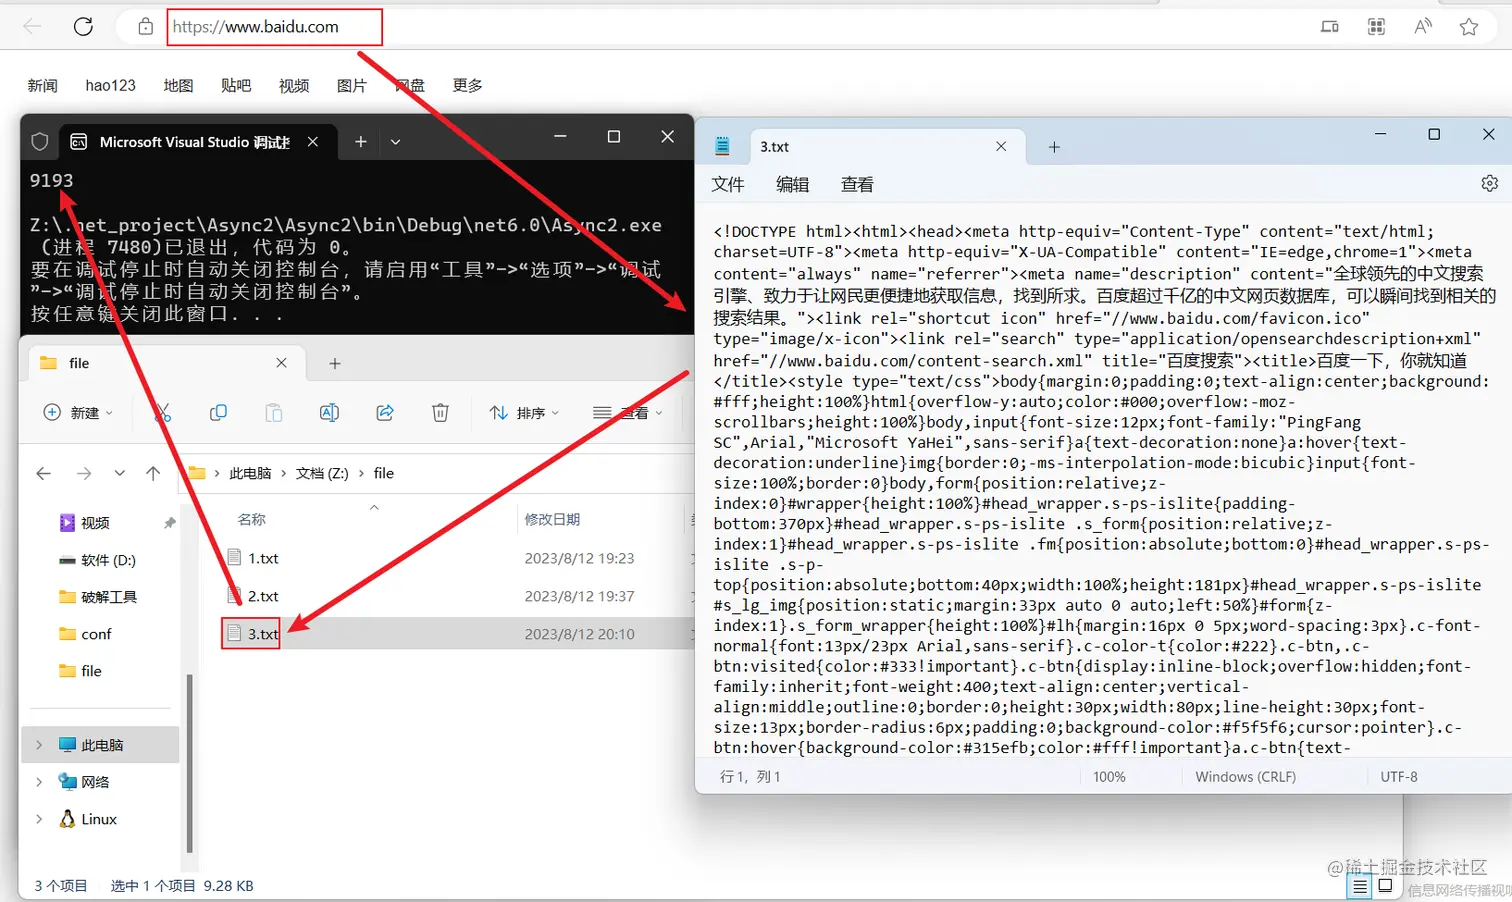Go forward in Explorer navigation

click(x=84, y=474)
